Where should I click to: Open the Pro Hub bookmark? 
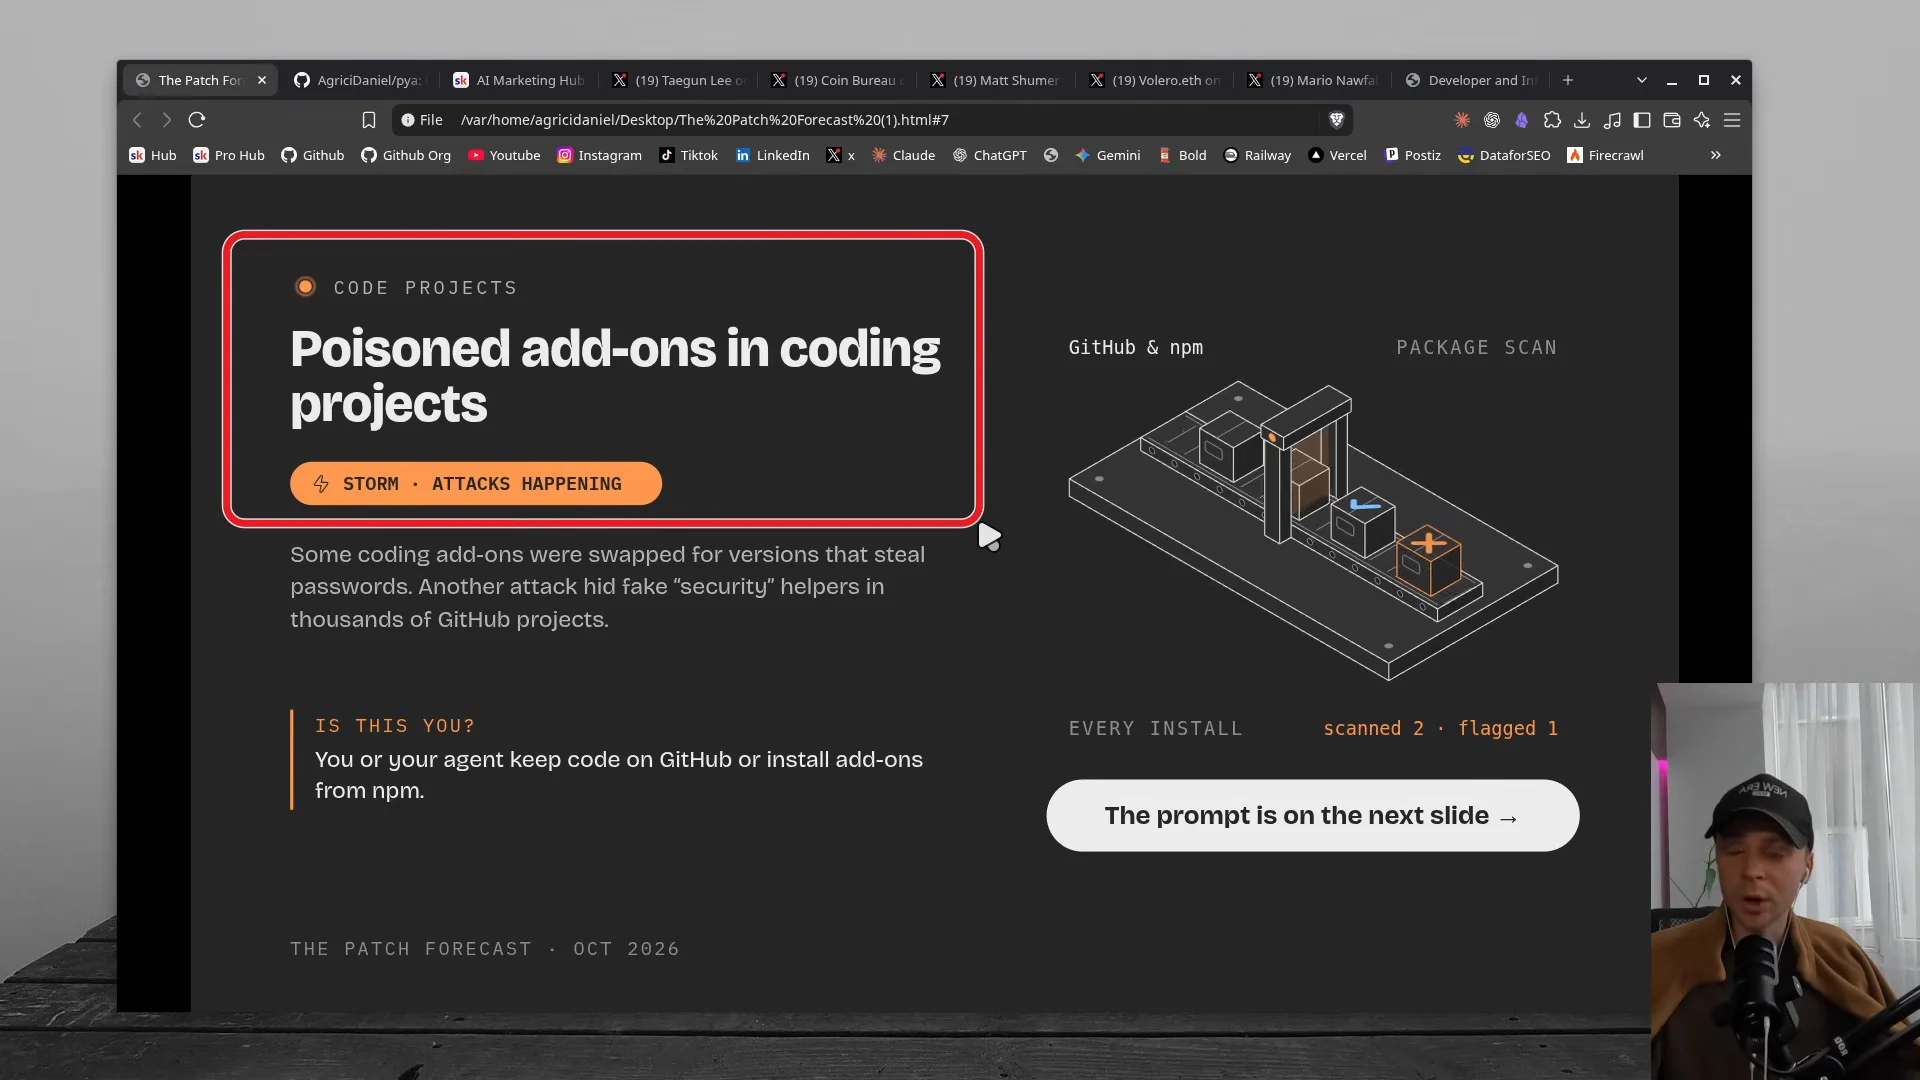pyautogui.click(x=229, y=155)
